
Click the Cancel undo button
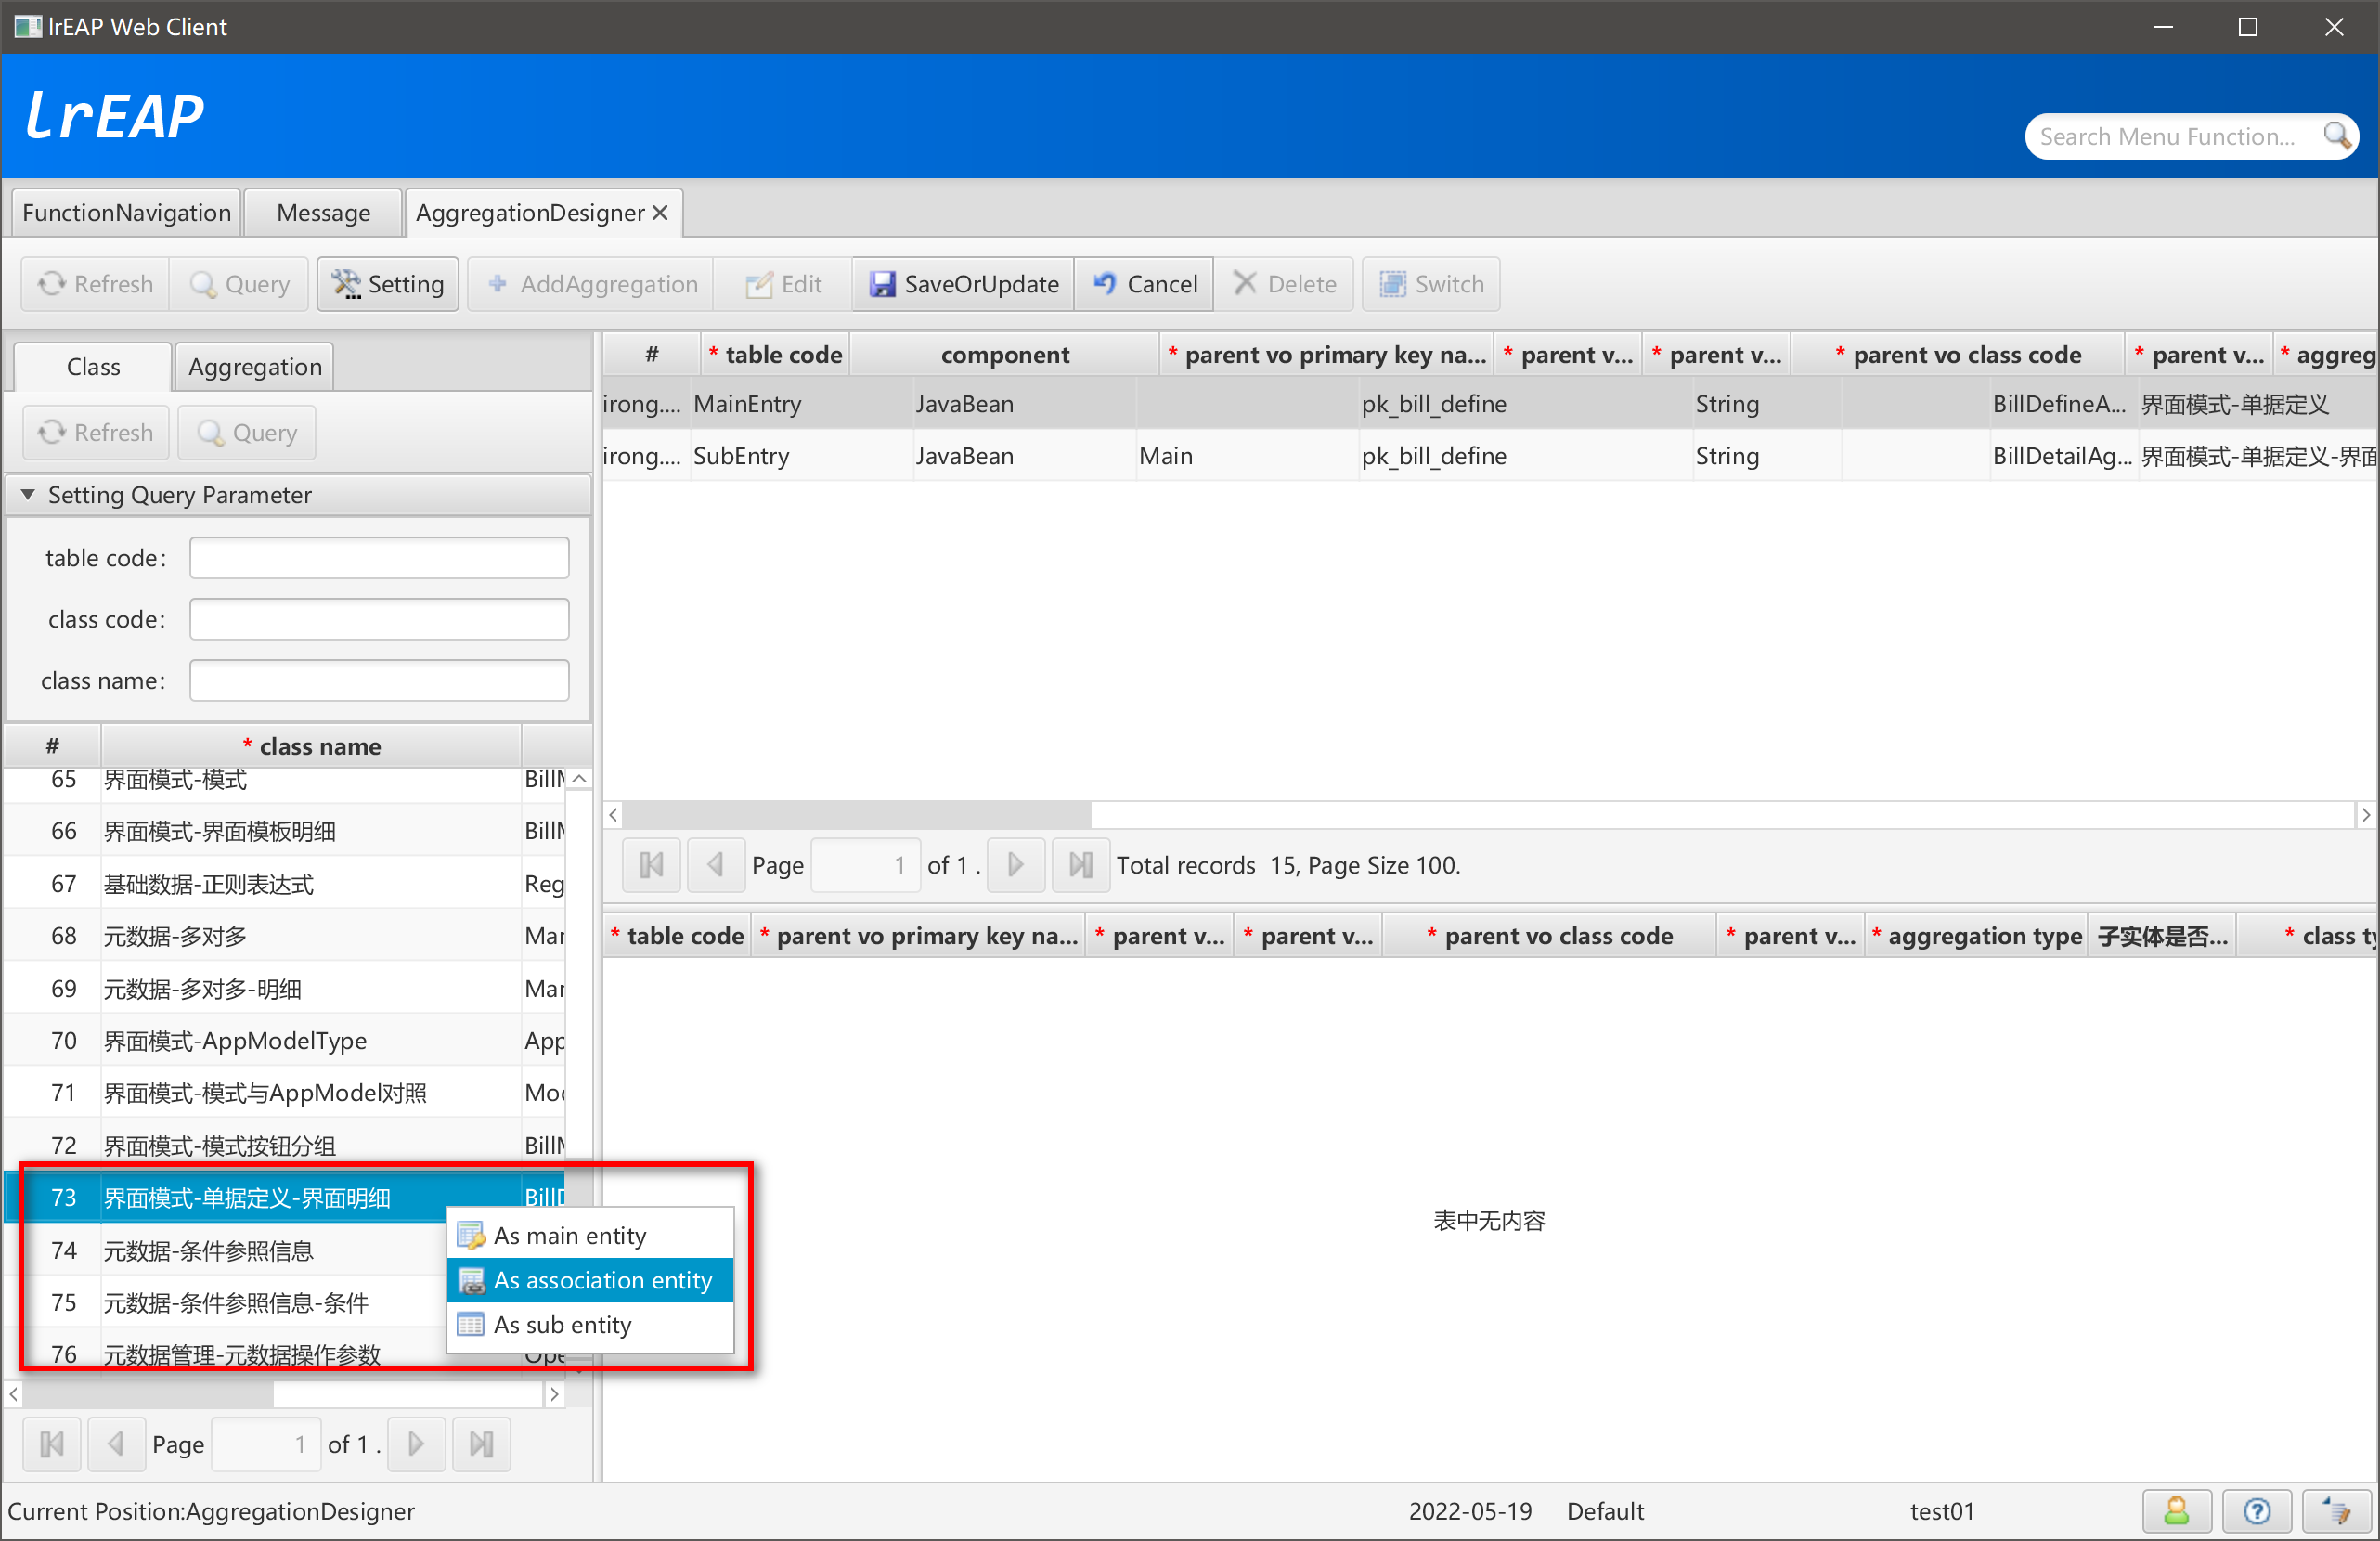1145,284
